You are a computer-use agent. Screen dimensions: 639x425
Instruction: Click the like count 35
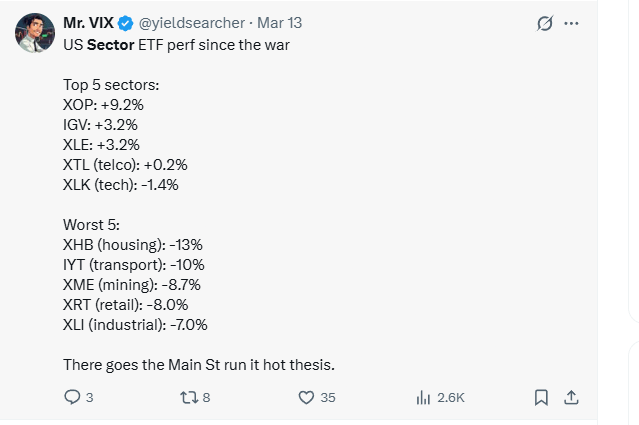point(328,397)
